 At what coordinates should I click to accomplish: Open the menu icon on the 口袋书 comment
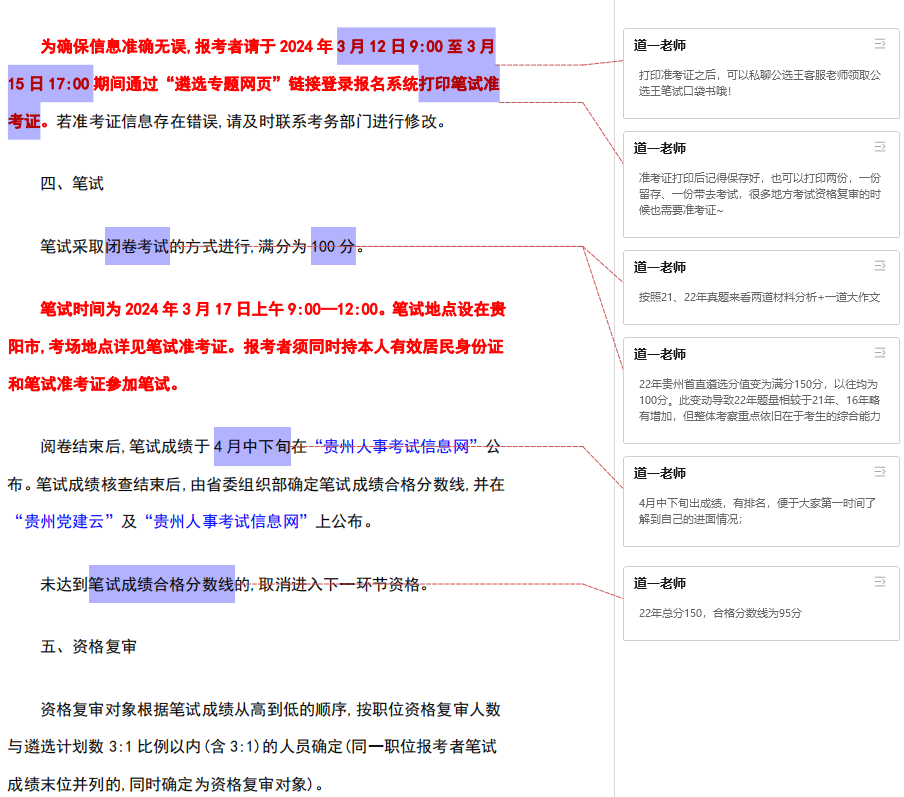[879, 44]
